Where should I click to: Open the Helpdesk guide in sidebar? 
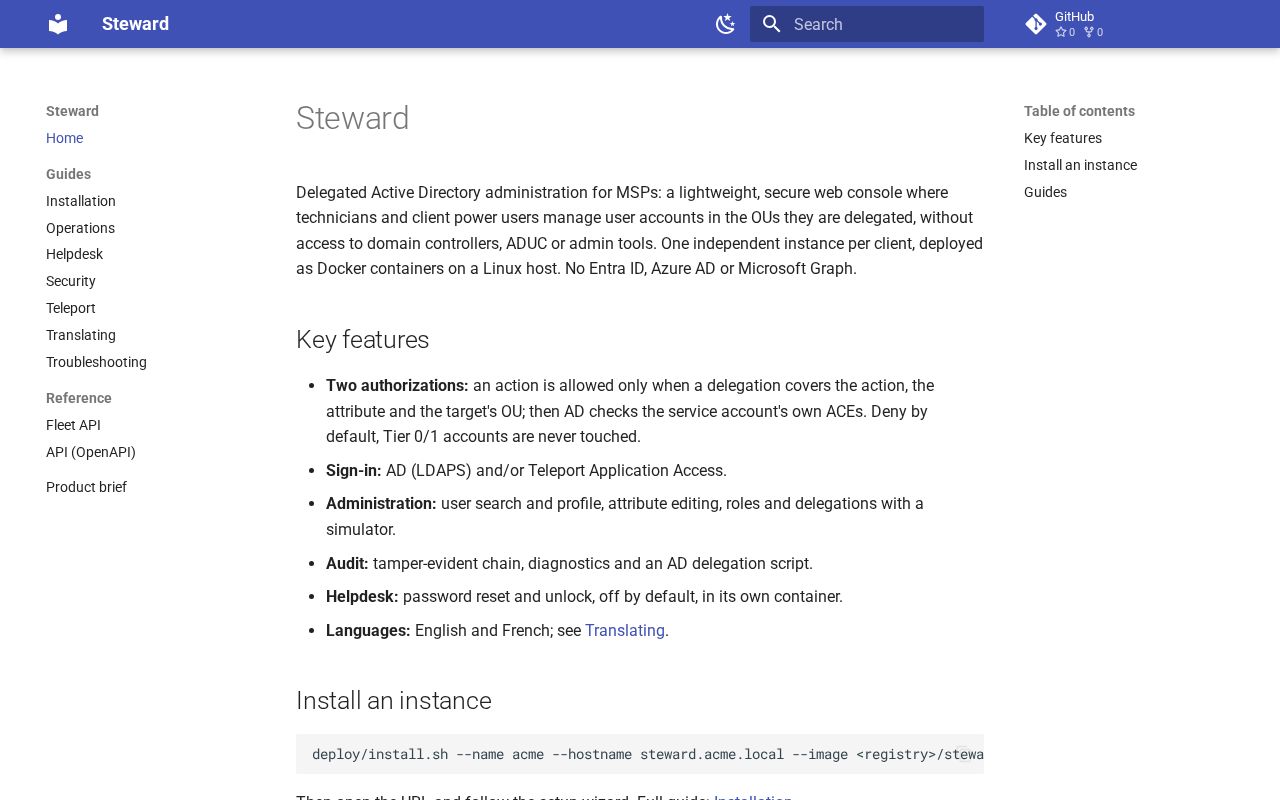tap(74, 254)
